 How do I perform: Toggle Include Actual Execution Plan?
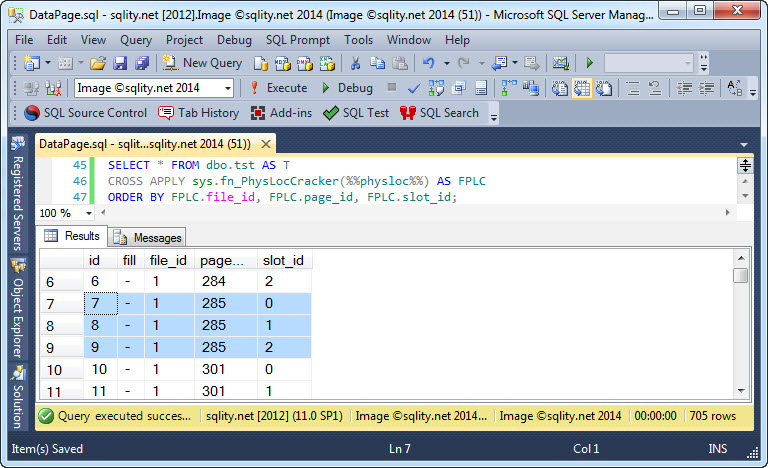point(509,88)
